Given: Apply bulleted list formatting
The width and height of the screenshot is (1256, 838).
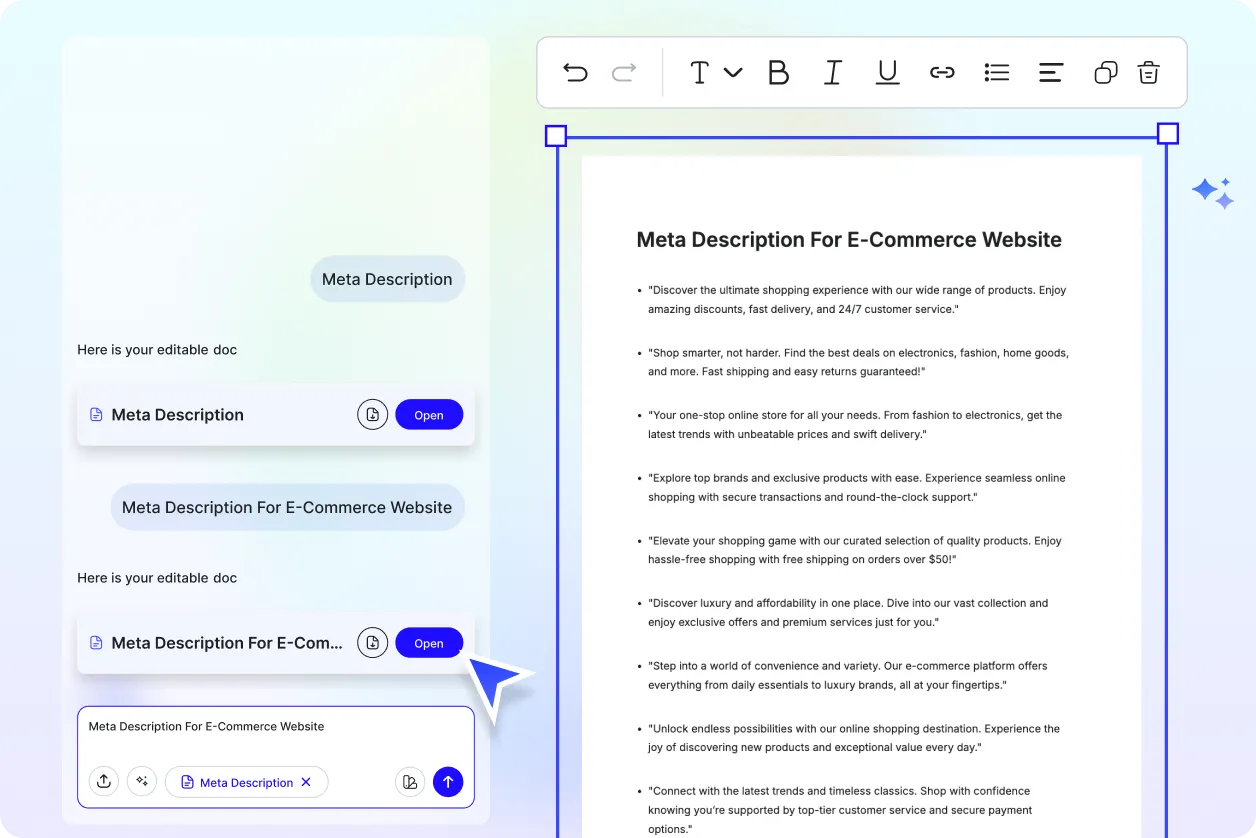Looking at the screenshot, I should 996,72.
